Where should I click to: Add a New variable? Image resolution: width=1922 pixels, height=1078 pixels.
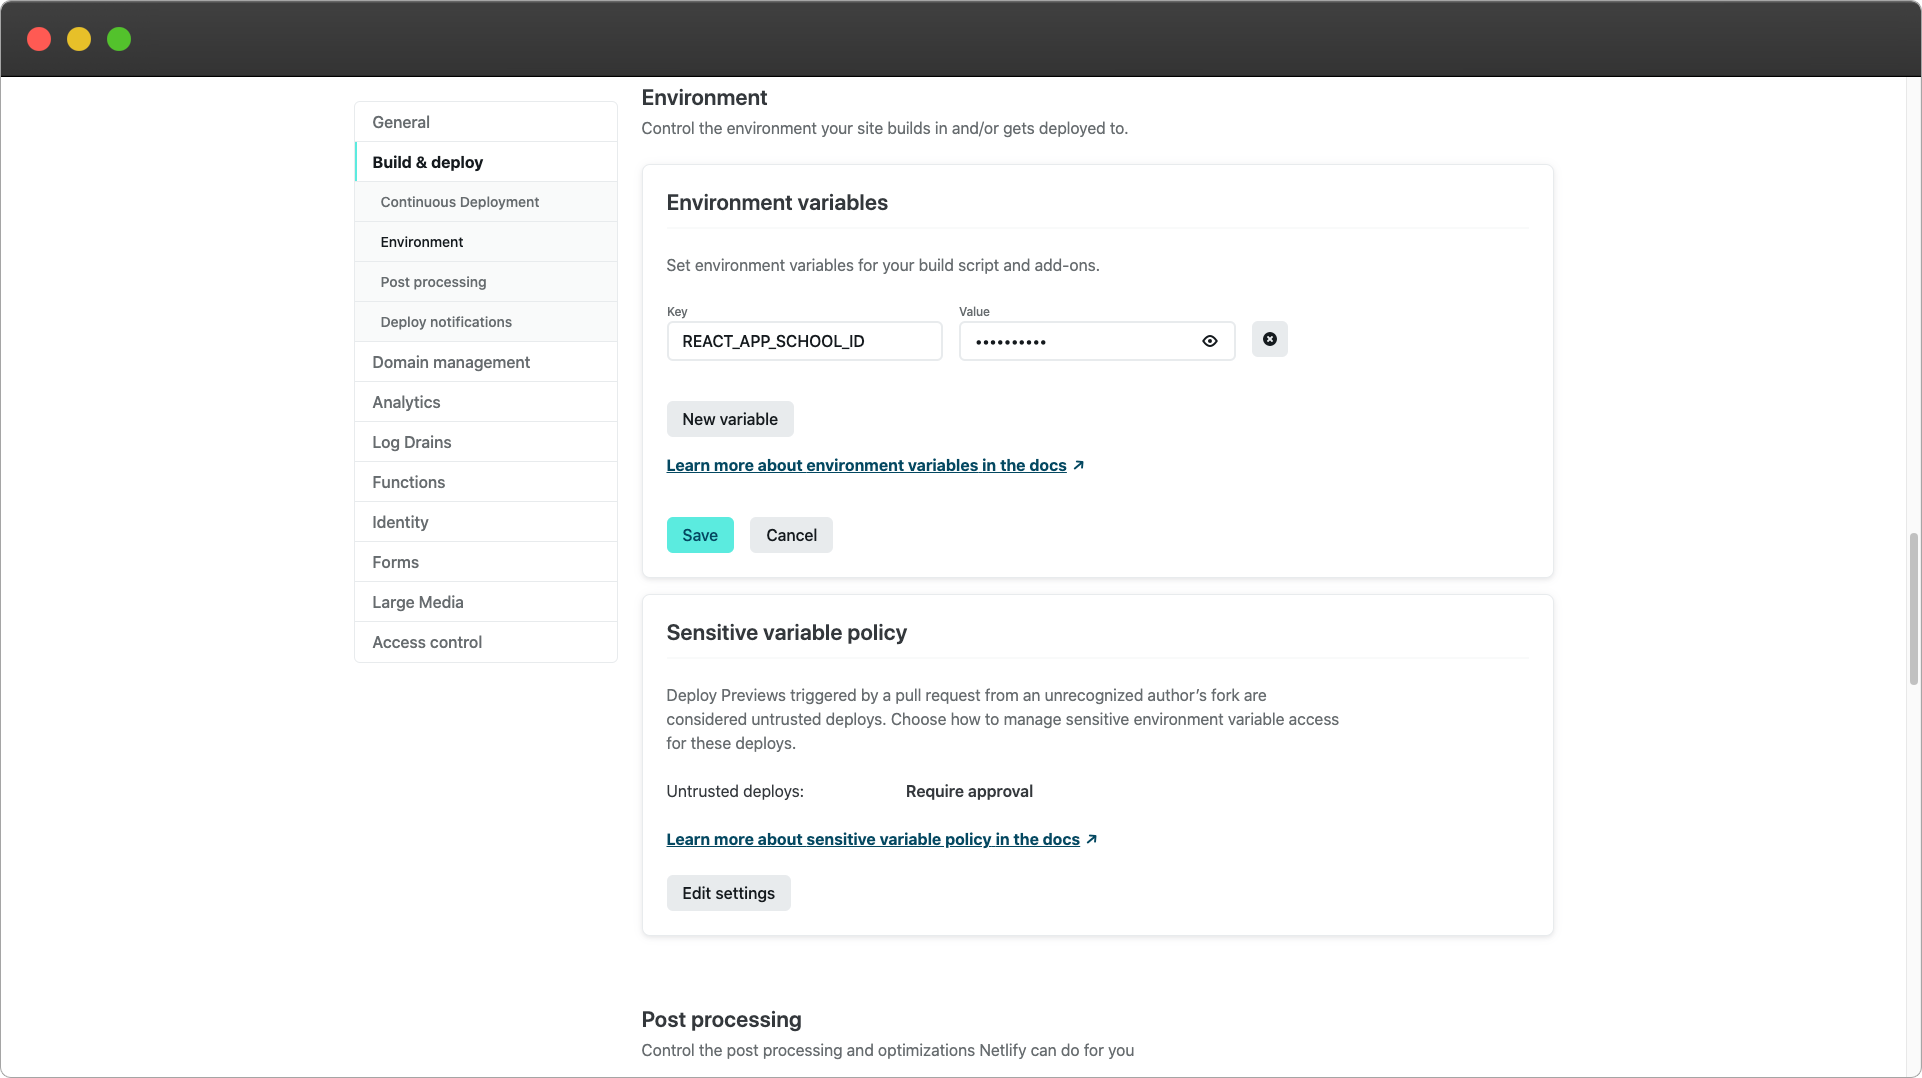coord(730,419)
